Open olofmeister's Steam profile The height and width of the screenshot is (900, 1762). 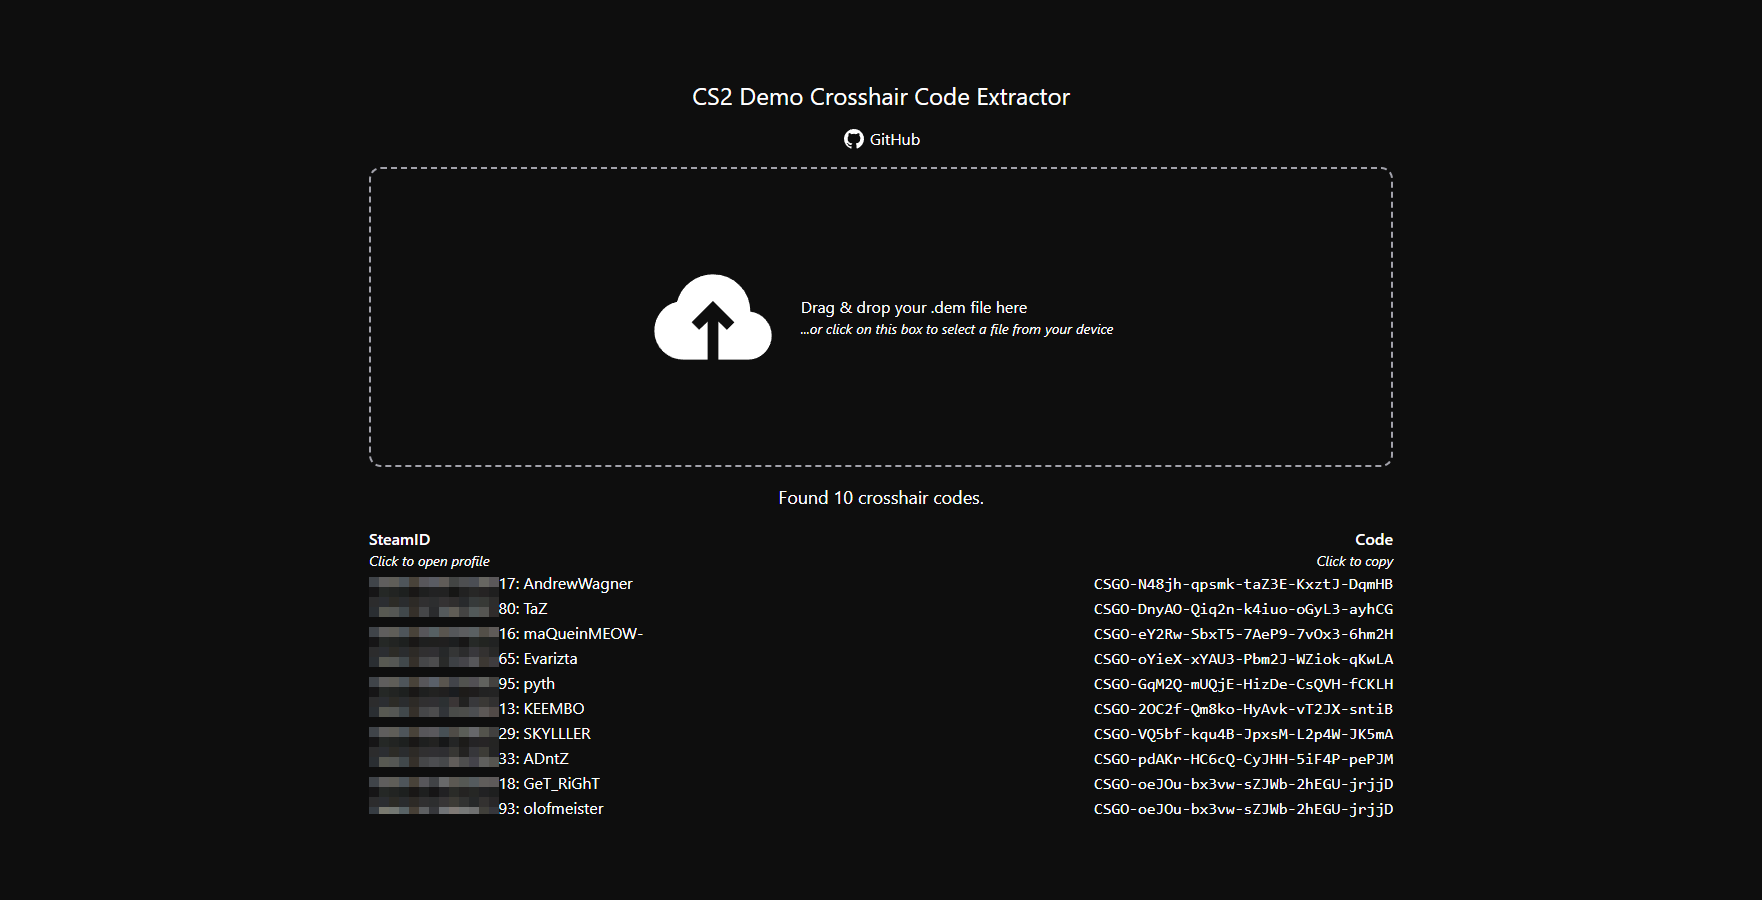[486, 809]
